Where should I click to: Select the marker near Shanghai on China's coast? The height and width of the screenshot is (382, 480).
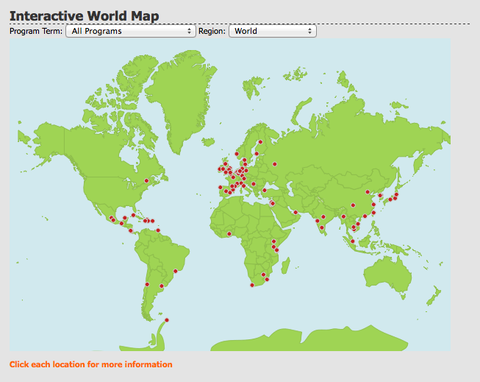374,205
